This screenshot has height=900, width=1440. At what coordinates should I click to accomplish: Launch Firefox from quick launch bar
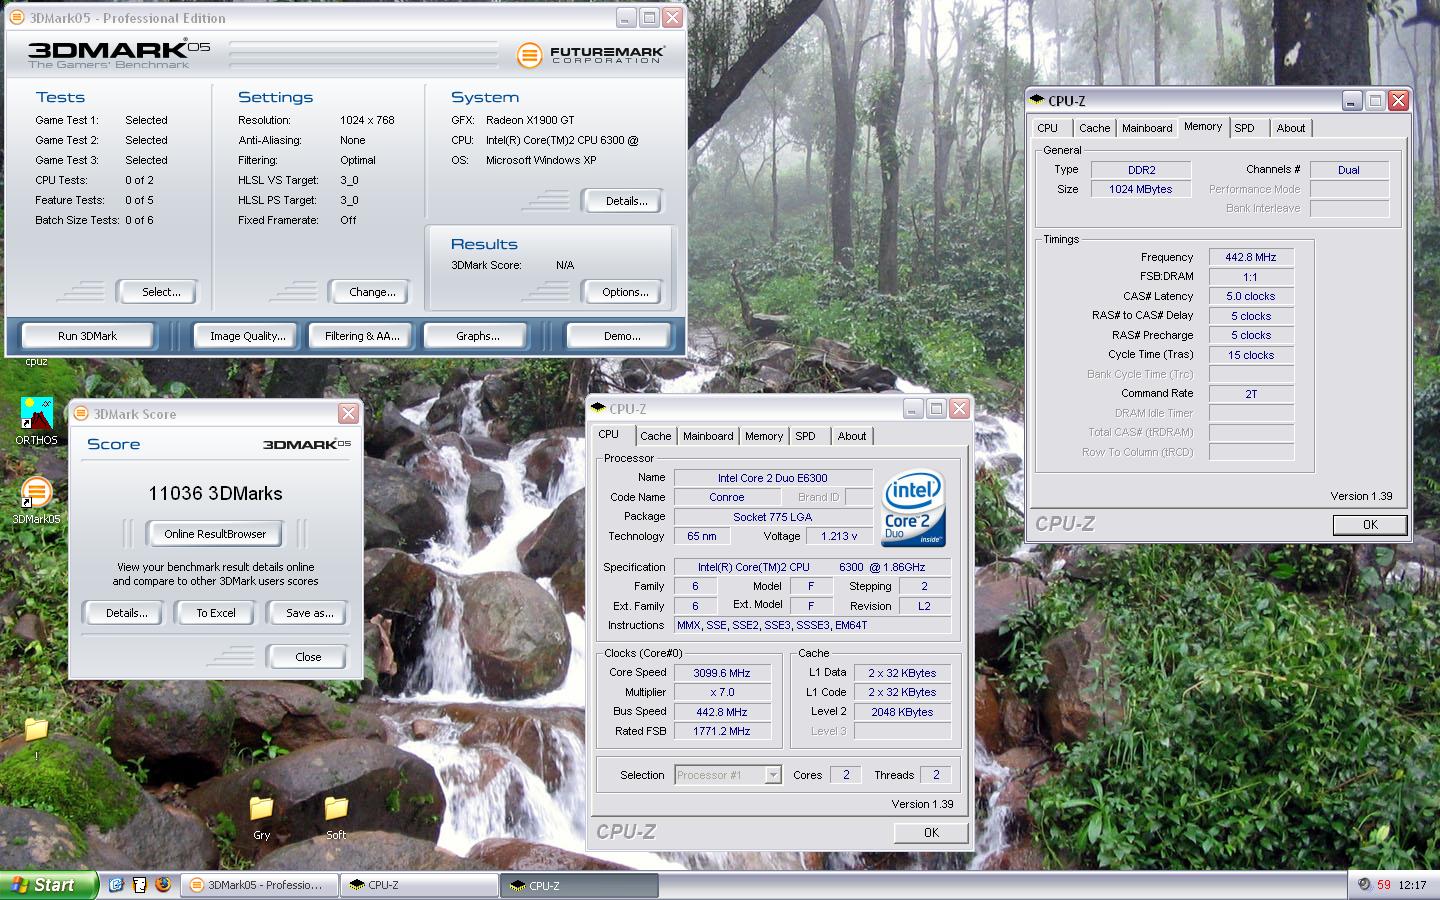coord(163,885)
